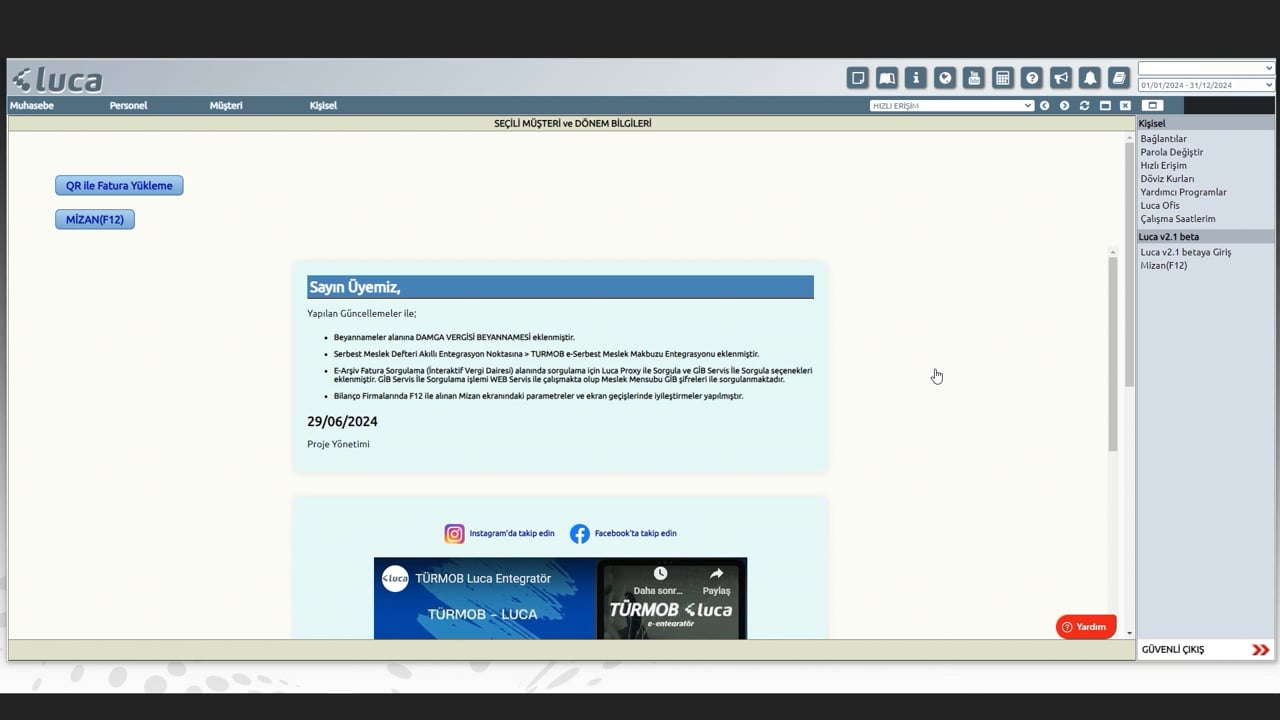The image size is (1280, 720).
Task: Open Yardımcı Programlar link
Action: point(1184,192)
